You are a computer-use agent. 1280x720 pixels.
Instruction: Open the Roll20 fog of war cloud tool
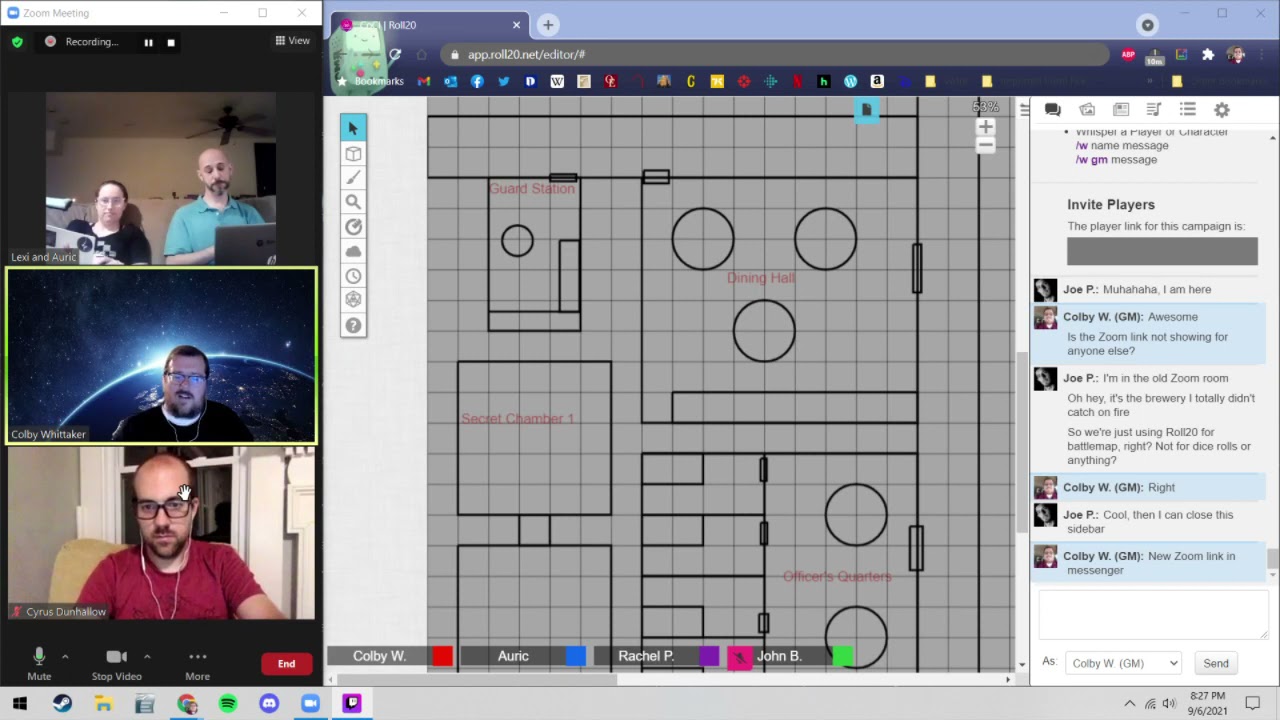click(353, 251)
